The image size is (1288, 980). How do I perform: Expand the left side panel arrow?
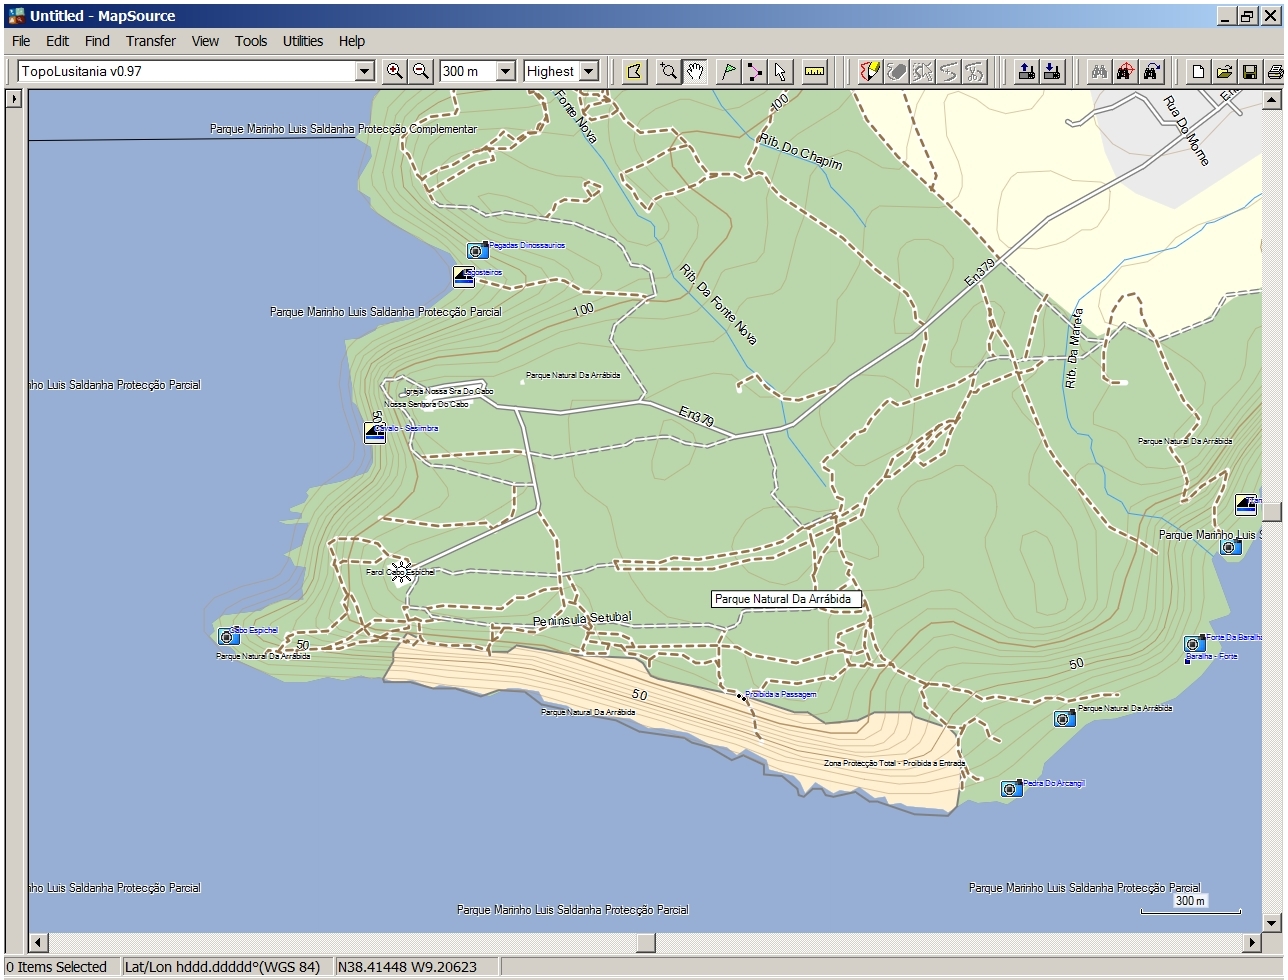coord(13,99)
